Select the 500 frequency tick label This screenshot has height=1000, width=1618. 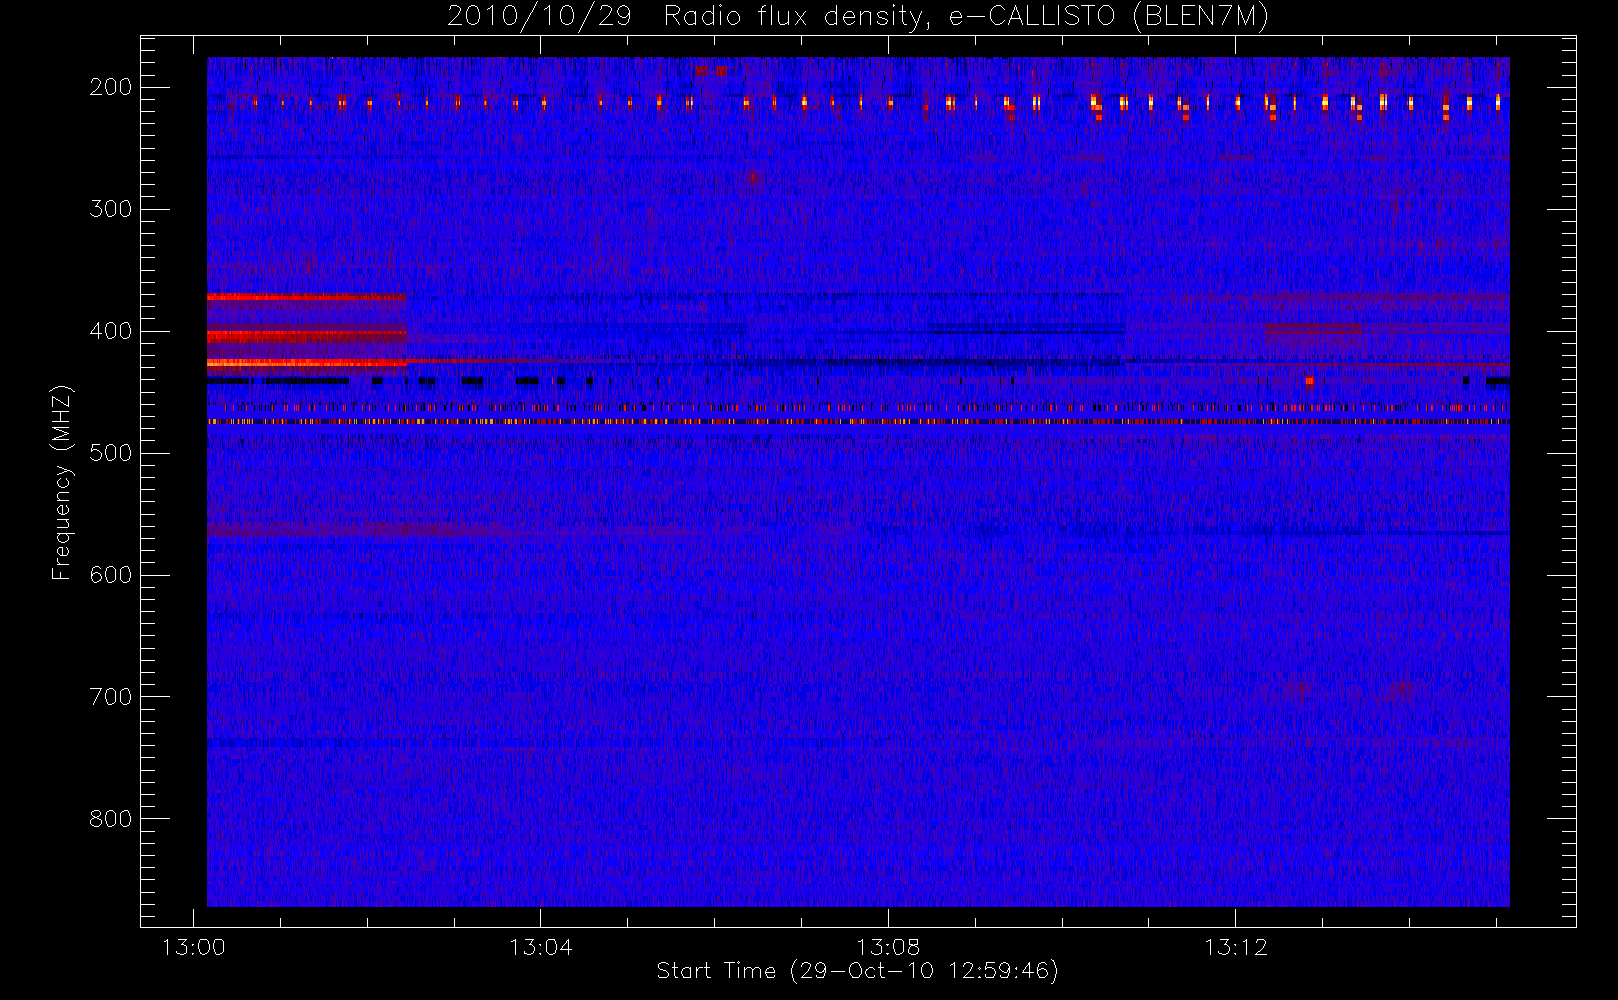[x=110, y=453]
